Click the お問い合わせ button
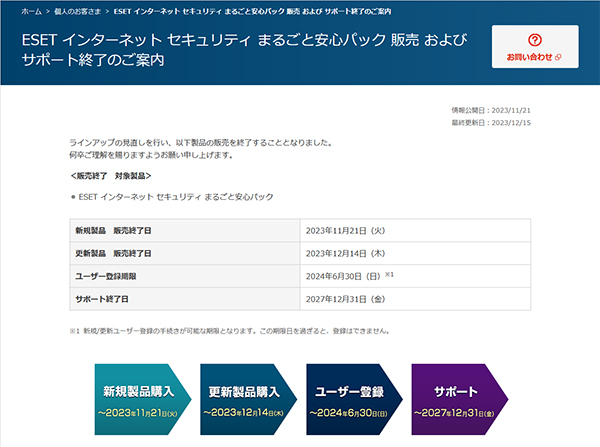 click(535, 47)
